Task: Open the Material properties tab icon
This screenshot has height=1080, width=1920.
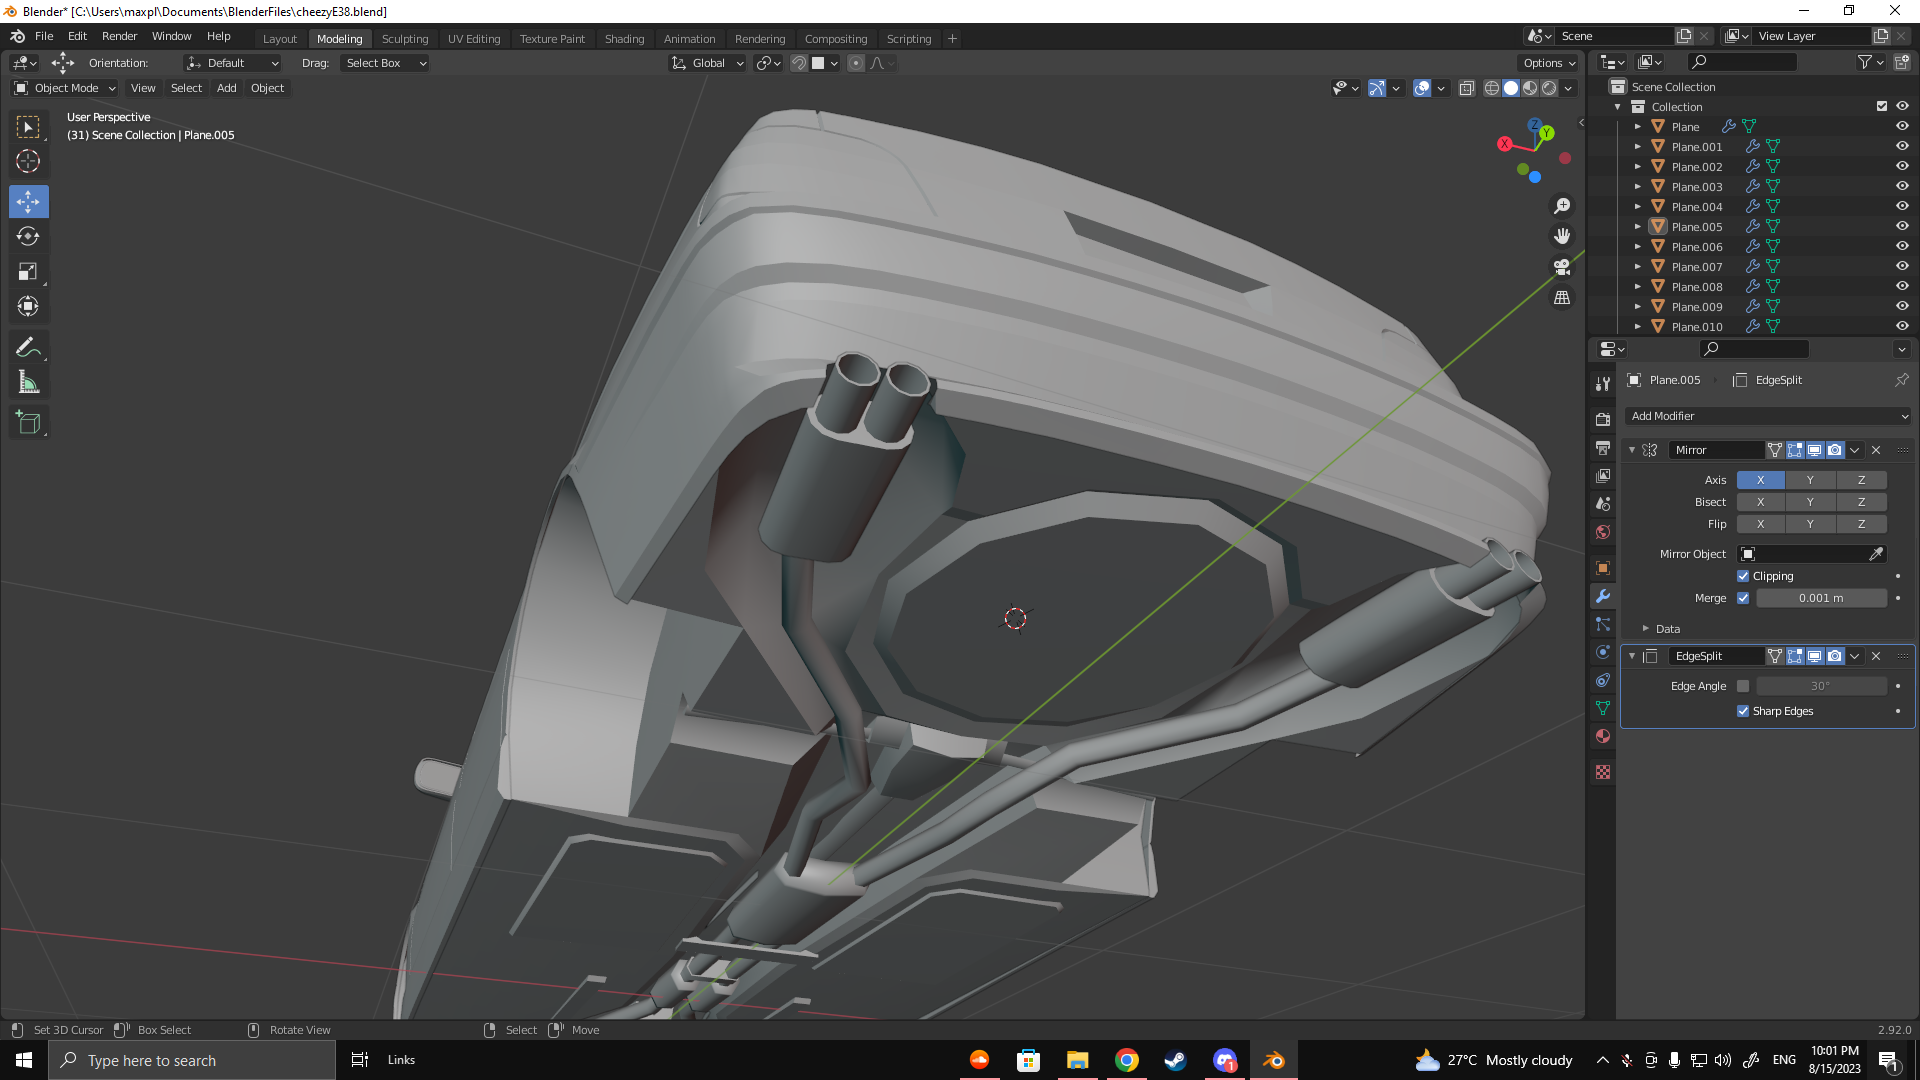Action: tap(1603, 736)
